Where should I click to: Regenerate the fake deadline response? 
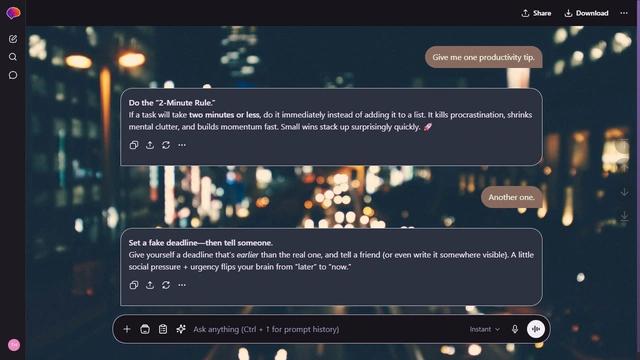point(166,285)
